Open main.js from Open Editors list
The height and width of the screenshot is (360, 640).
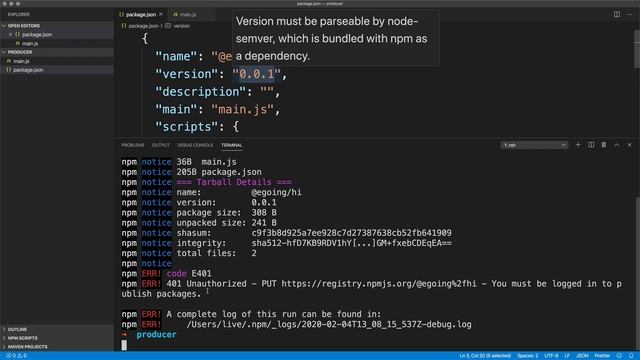click(x=30, y=43)
